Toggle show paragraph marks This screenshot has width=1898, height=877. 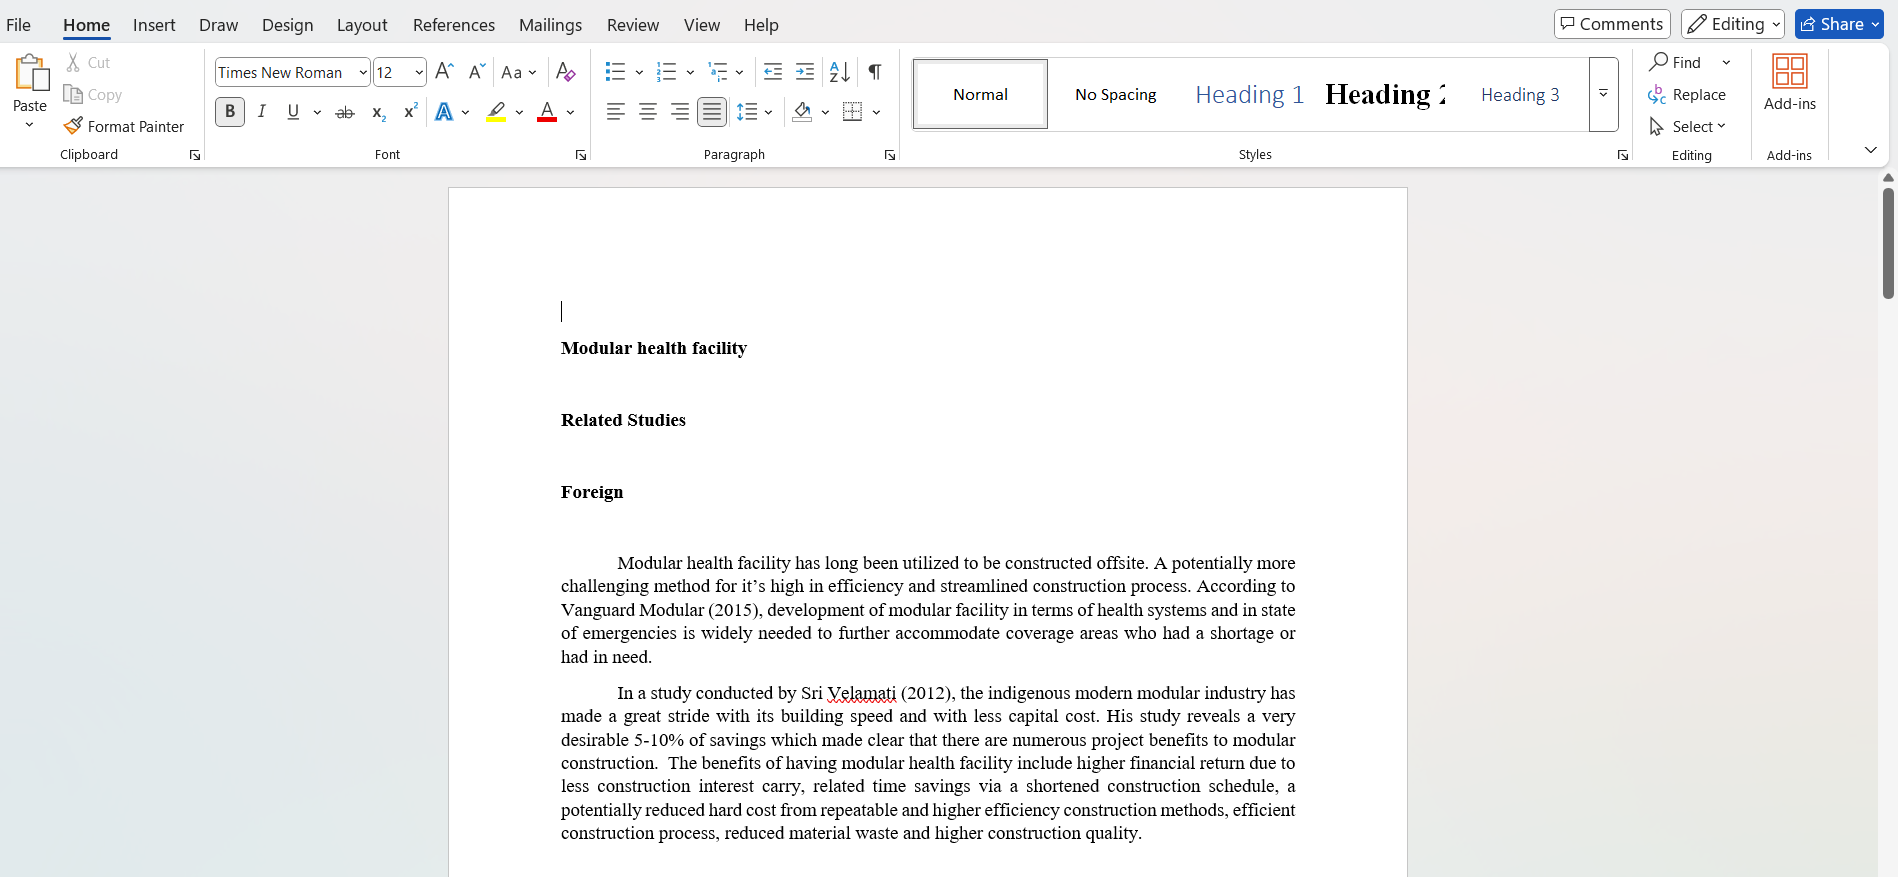(x=875, y=72)
